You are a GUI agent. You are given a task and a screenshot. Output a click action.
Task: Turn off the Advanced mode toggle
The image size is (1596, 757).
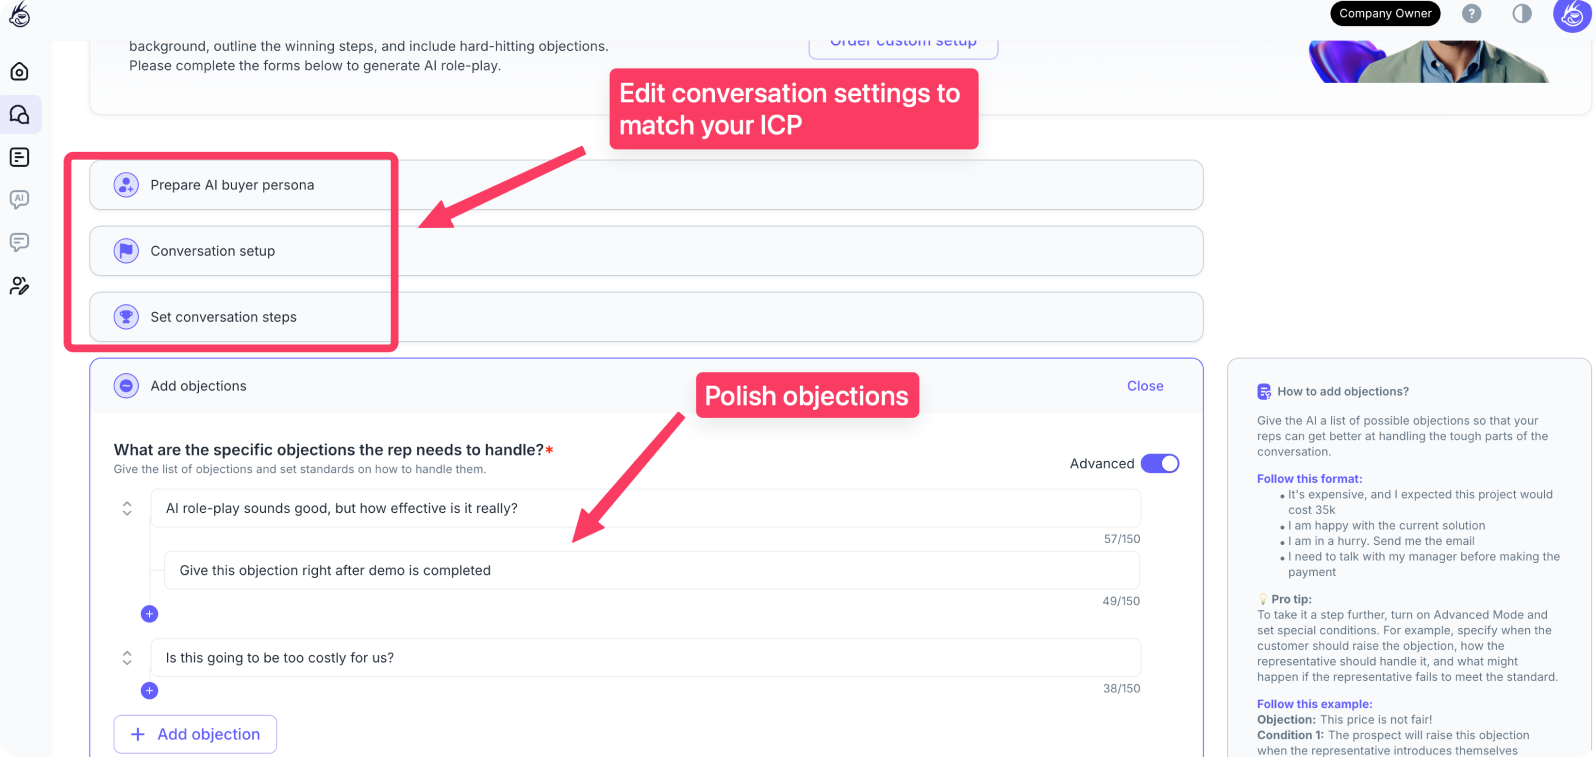click(1160, 464)
